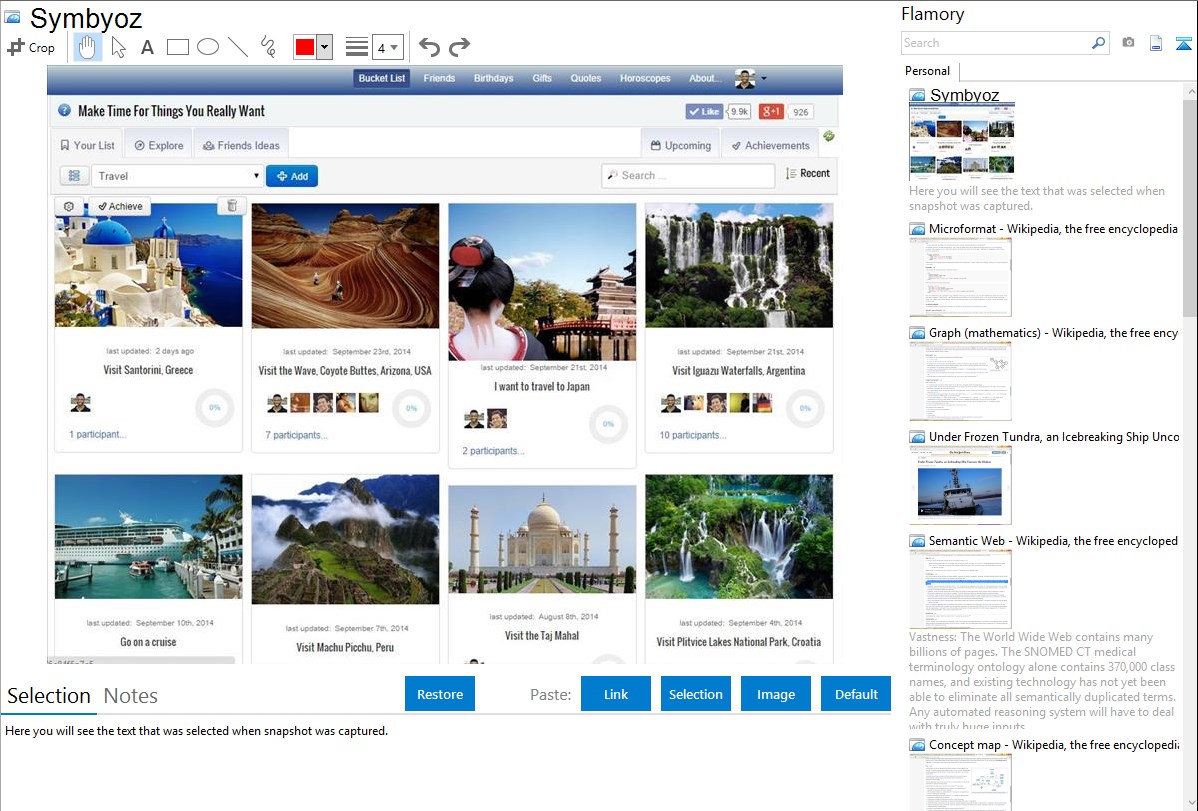Open the color picker dropdown arrow
The height and width of the screenshot is (811, 1198).
pyautogui.click(x=325, y=47)
